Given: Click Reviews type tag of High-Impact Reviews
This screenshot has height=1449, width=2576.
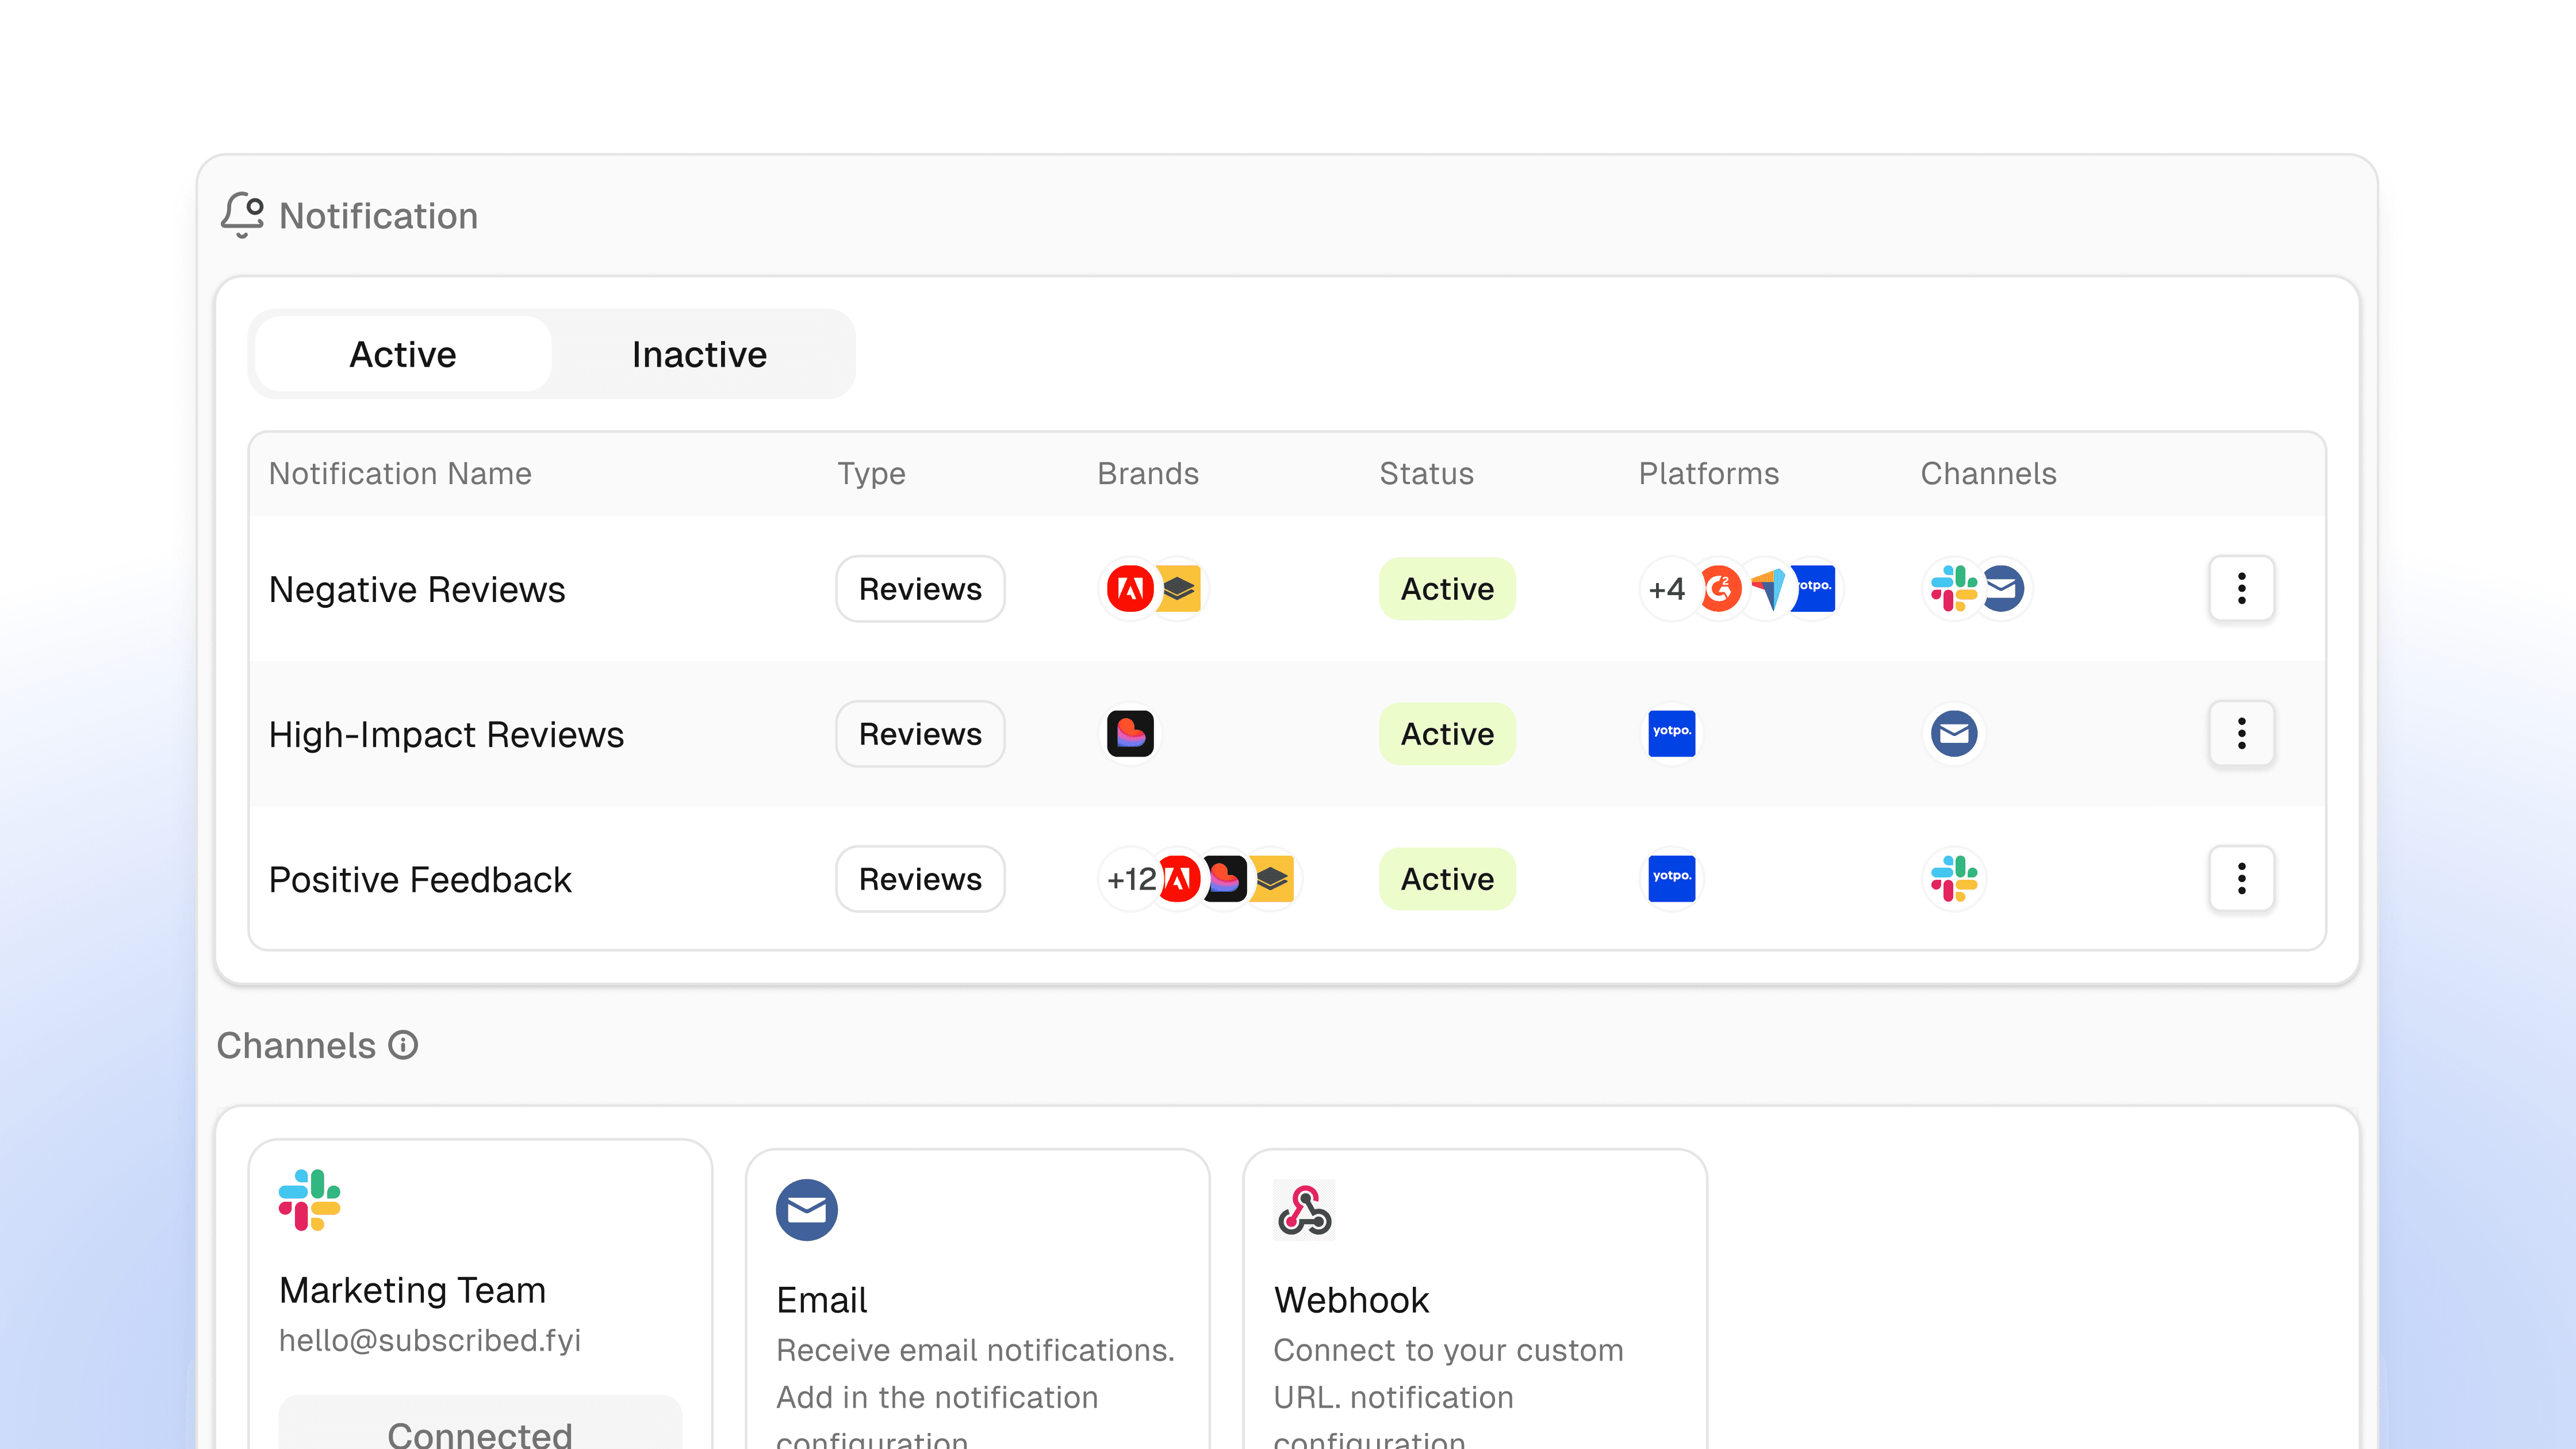Looking at the screenshot, I should pos(920,734).
